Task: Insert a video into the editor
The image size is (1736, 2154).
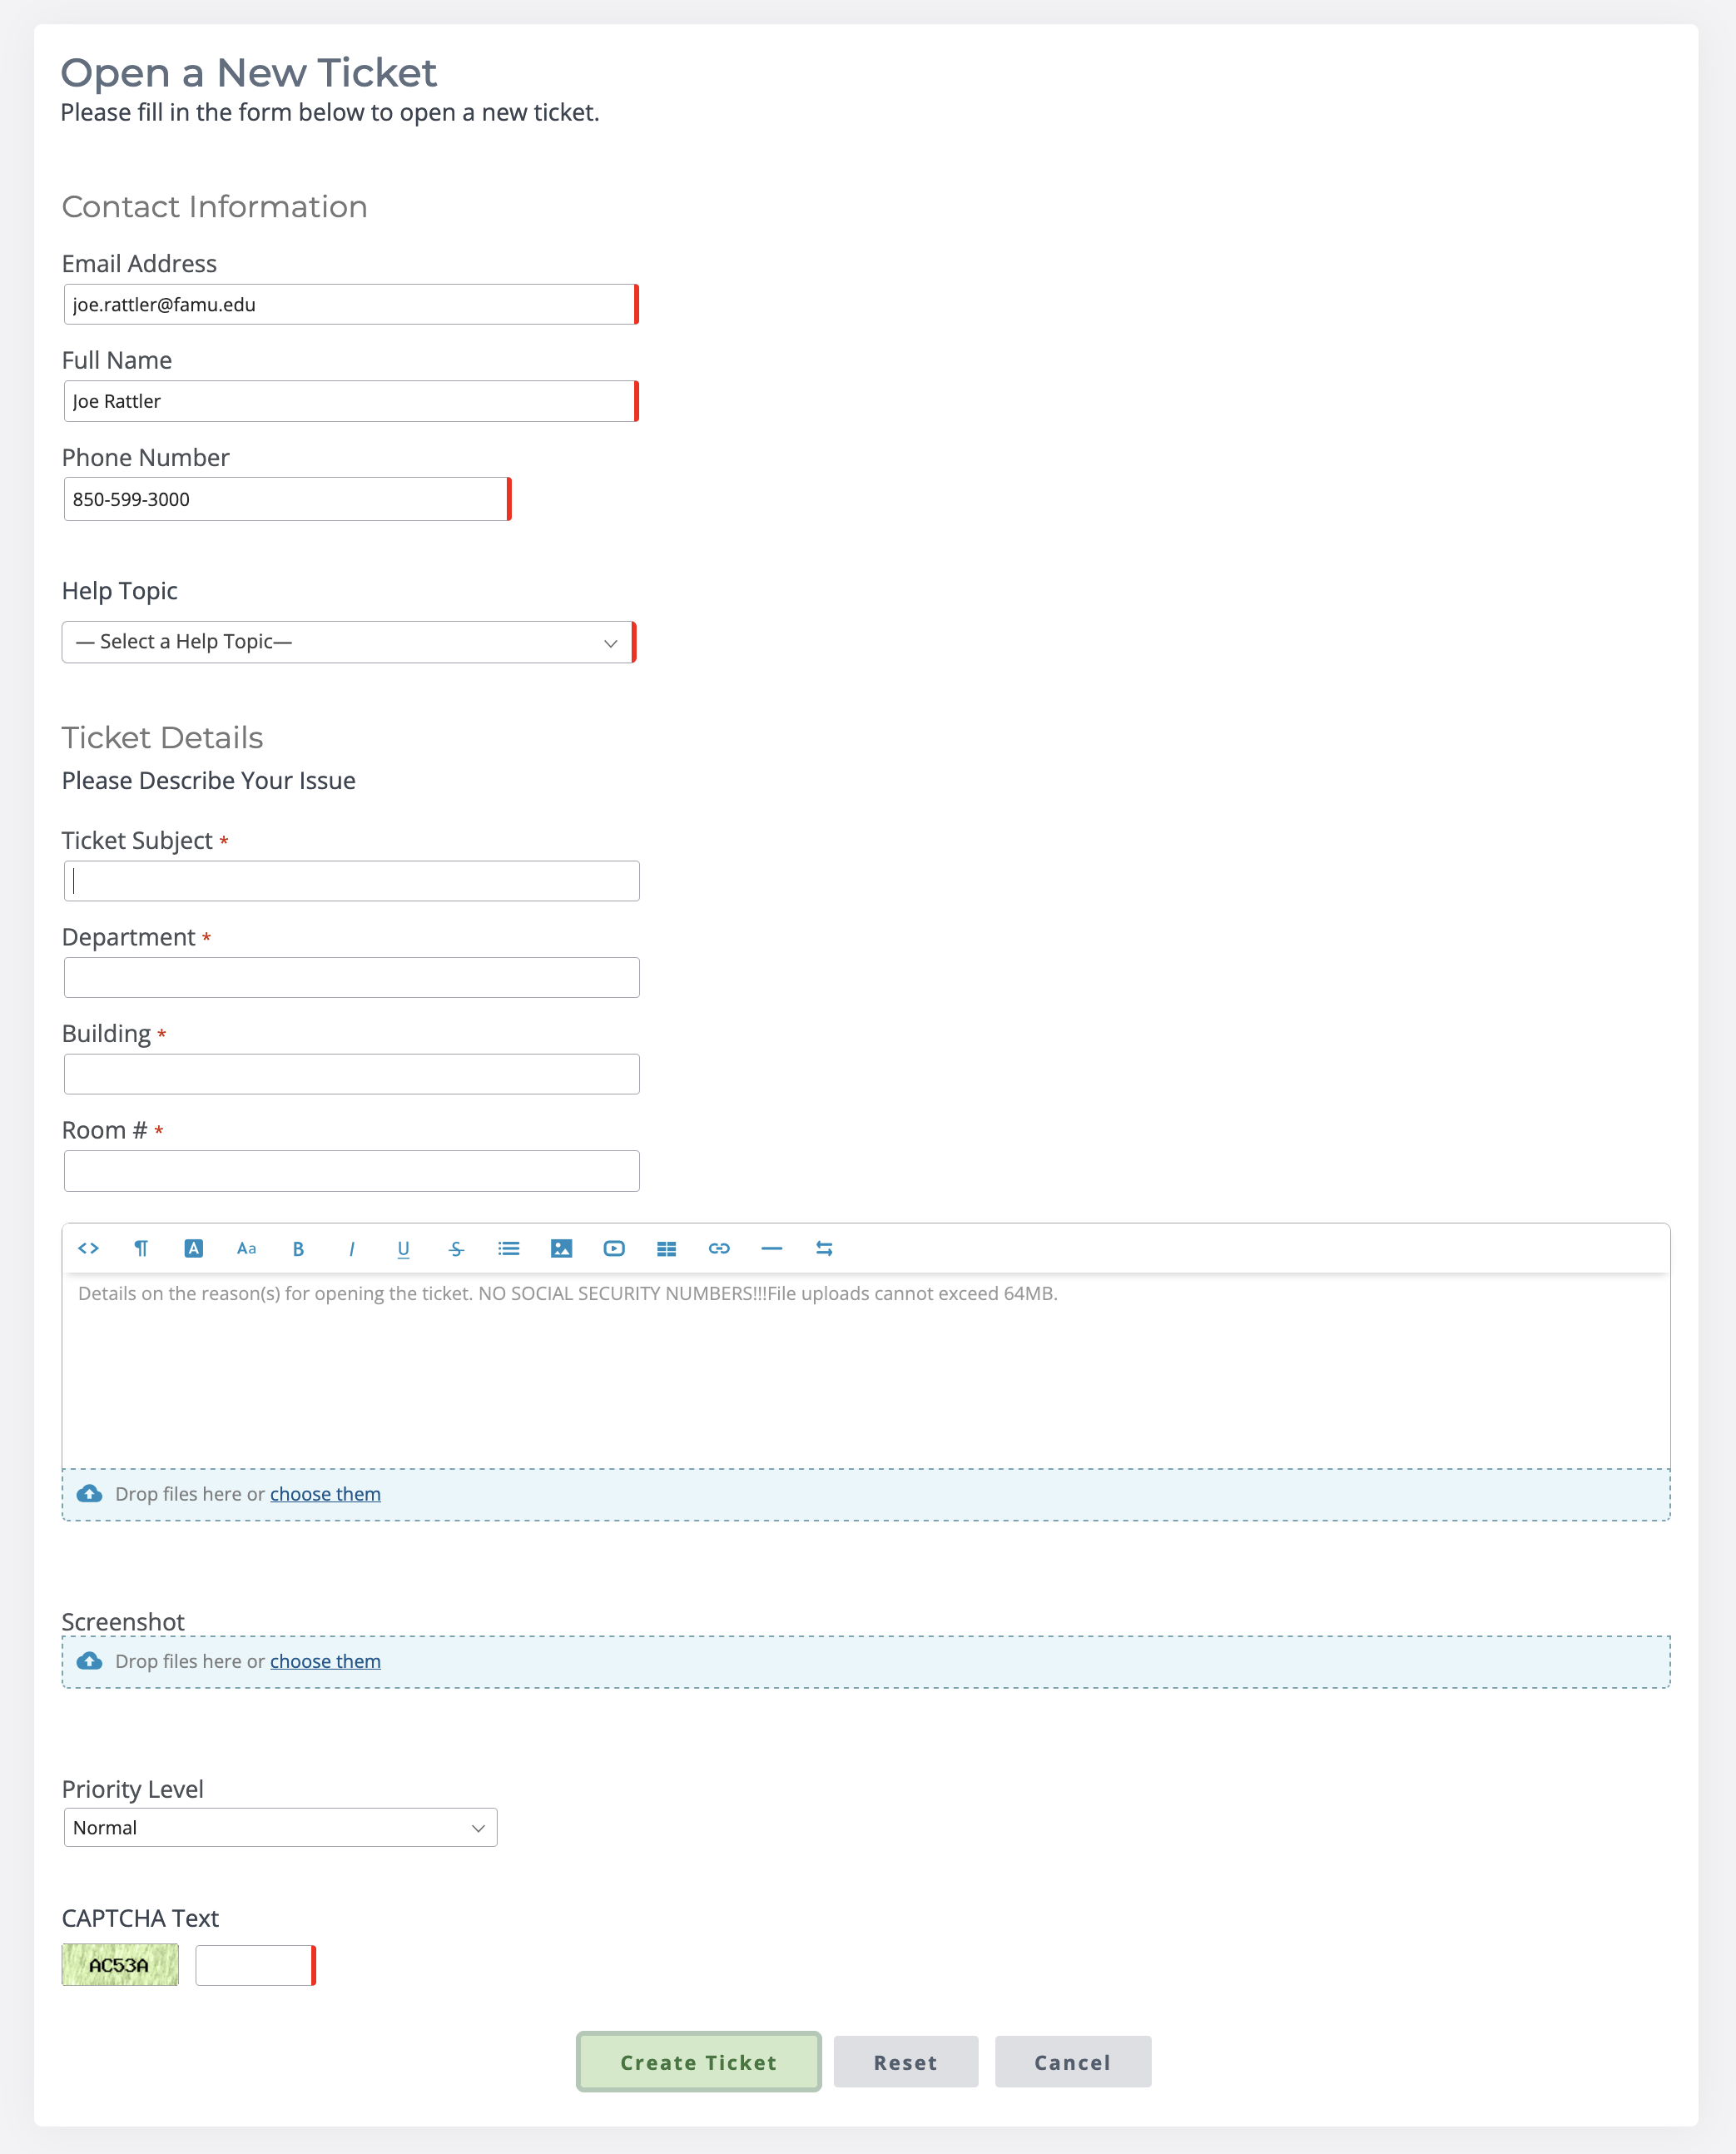Action: (x=614, y=1248)
